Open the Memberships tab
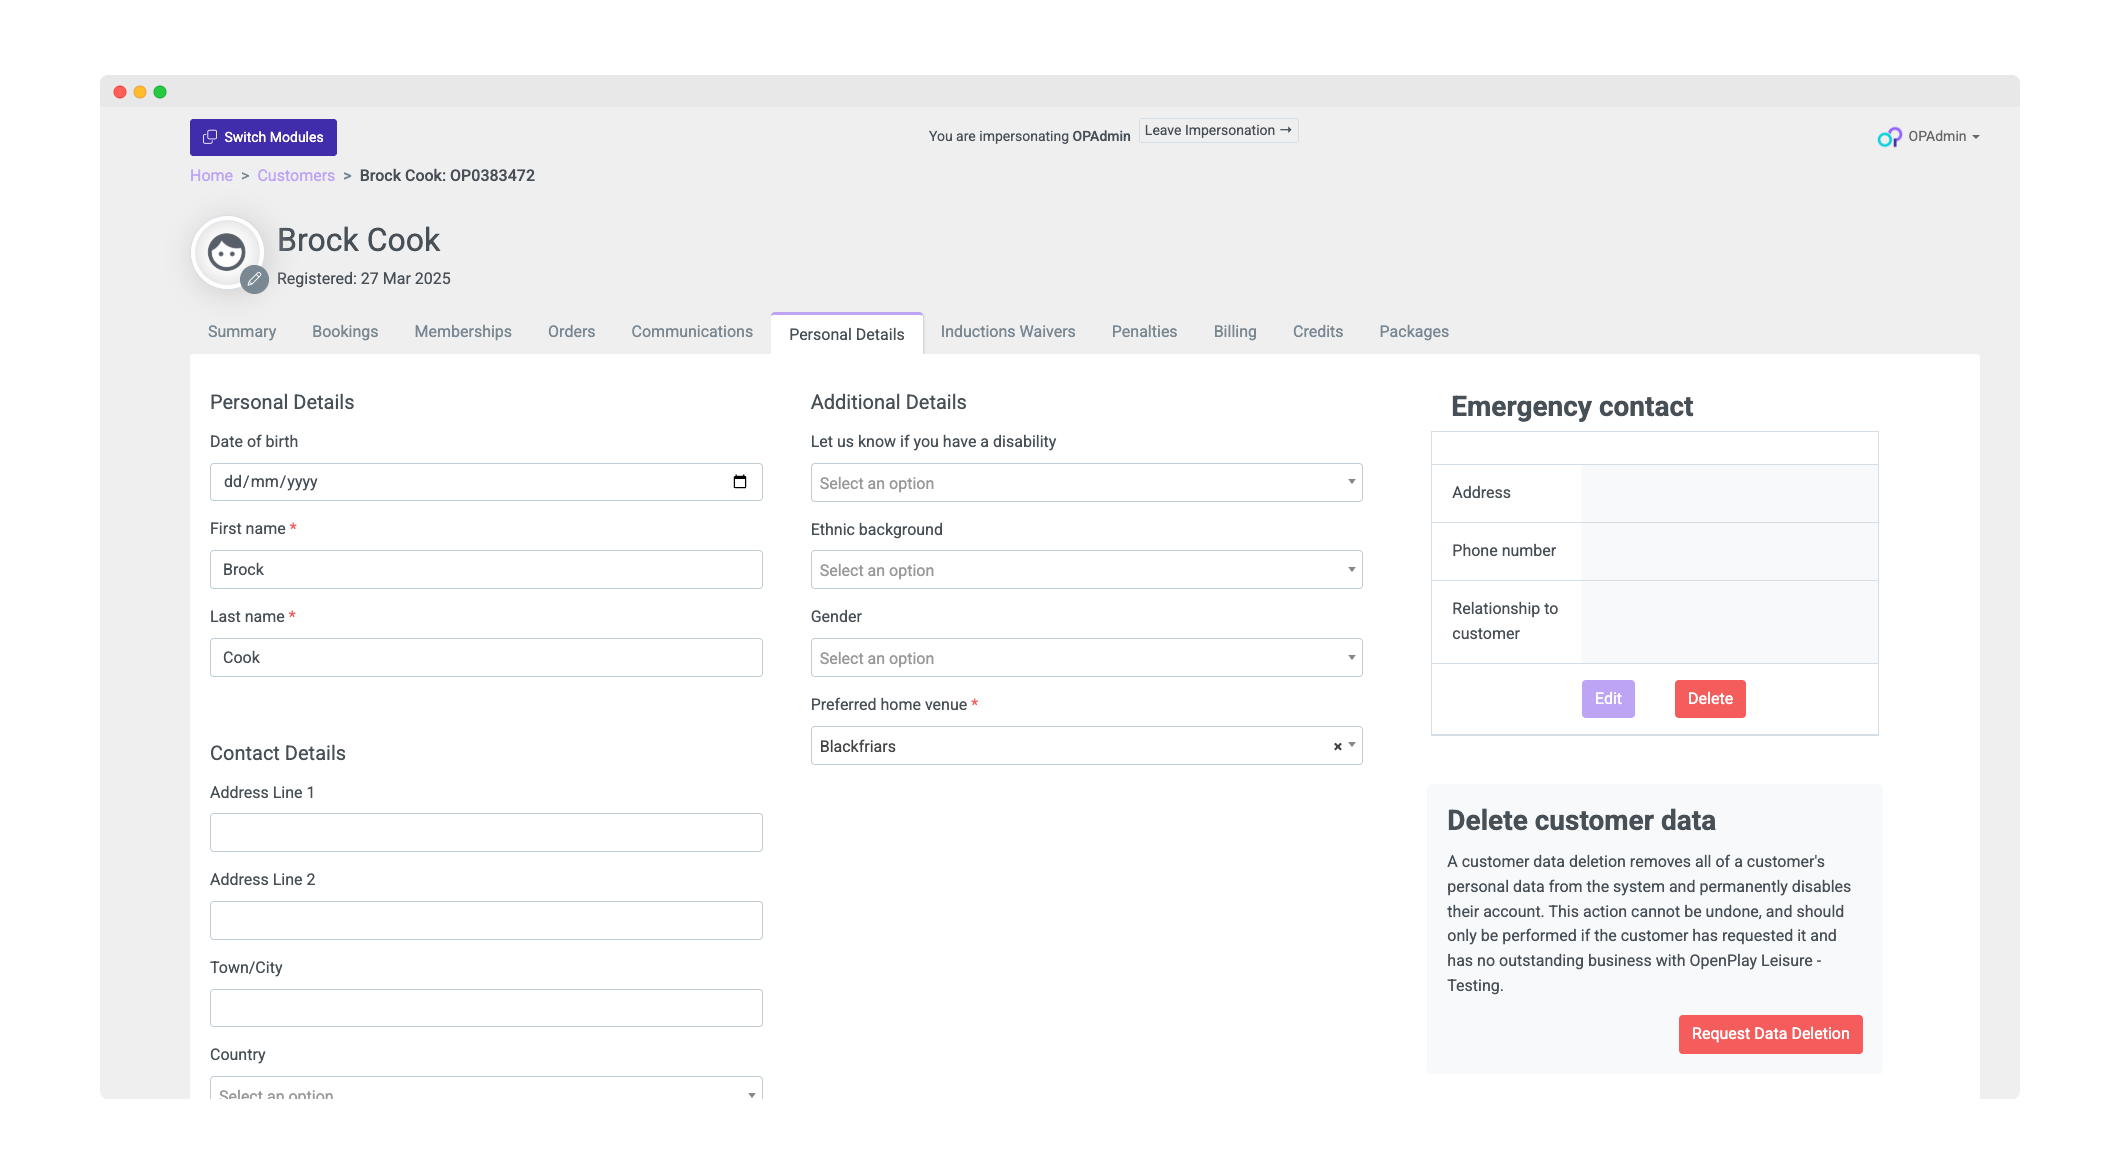This screenshot has height=1174, width=2120. (x=463, y=332)
